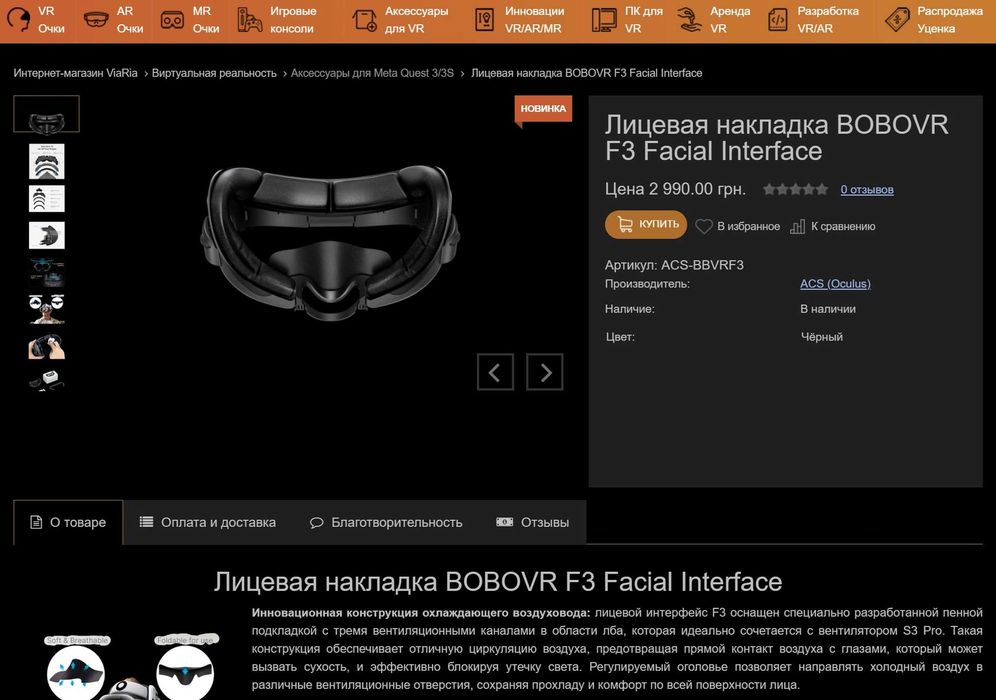996x700 pixels.
Task: Click the document icon on О товаре tab
Action: coord(36,522)
